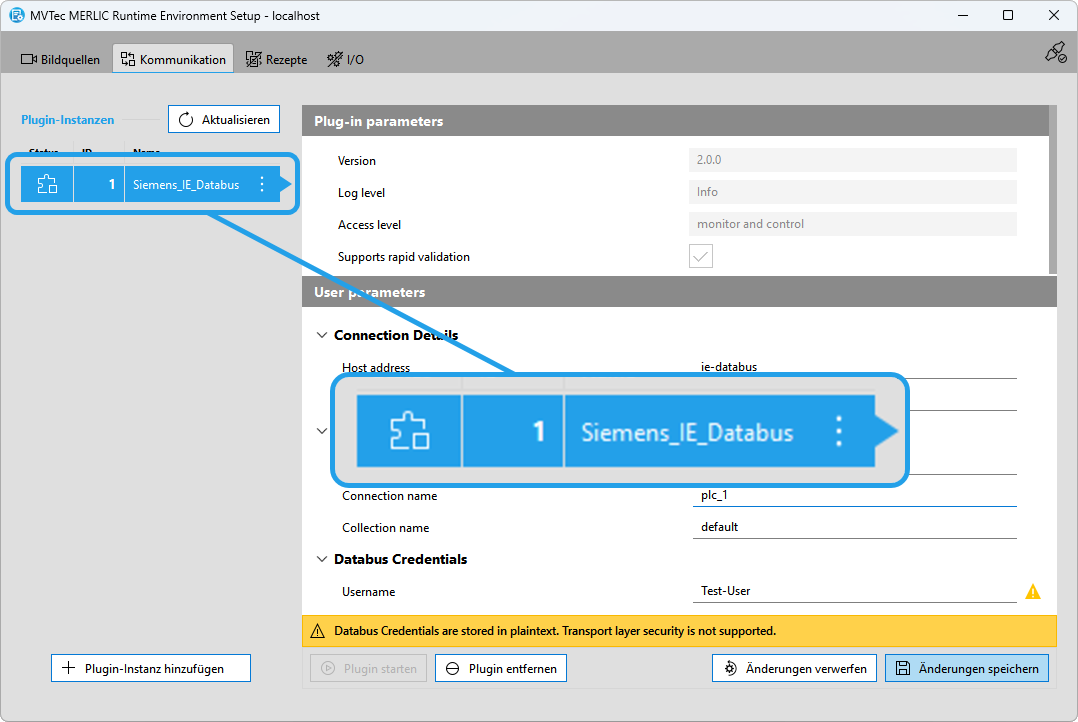Open the Rezepte tab
Image resolution: width=1078 pixels, height=722 pixels.
coord(276,59)
